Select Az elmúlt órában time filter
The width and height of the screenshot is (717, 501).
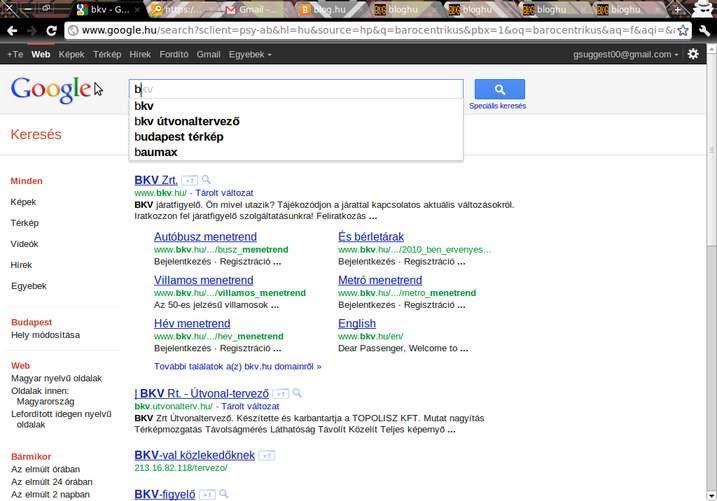point(45,469)
